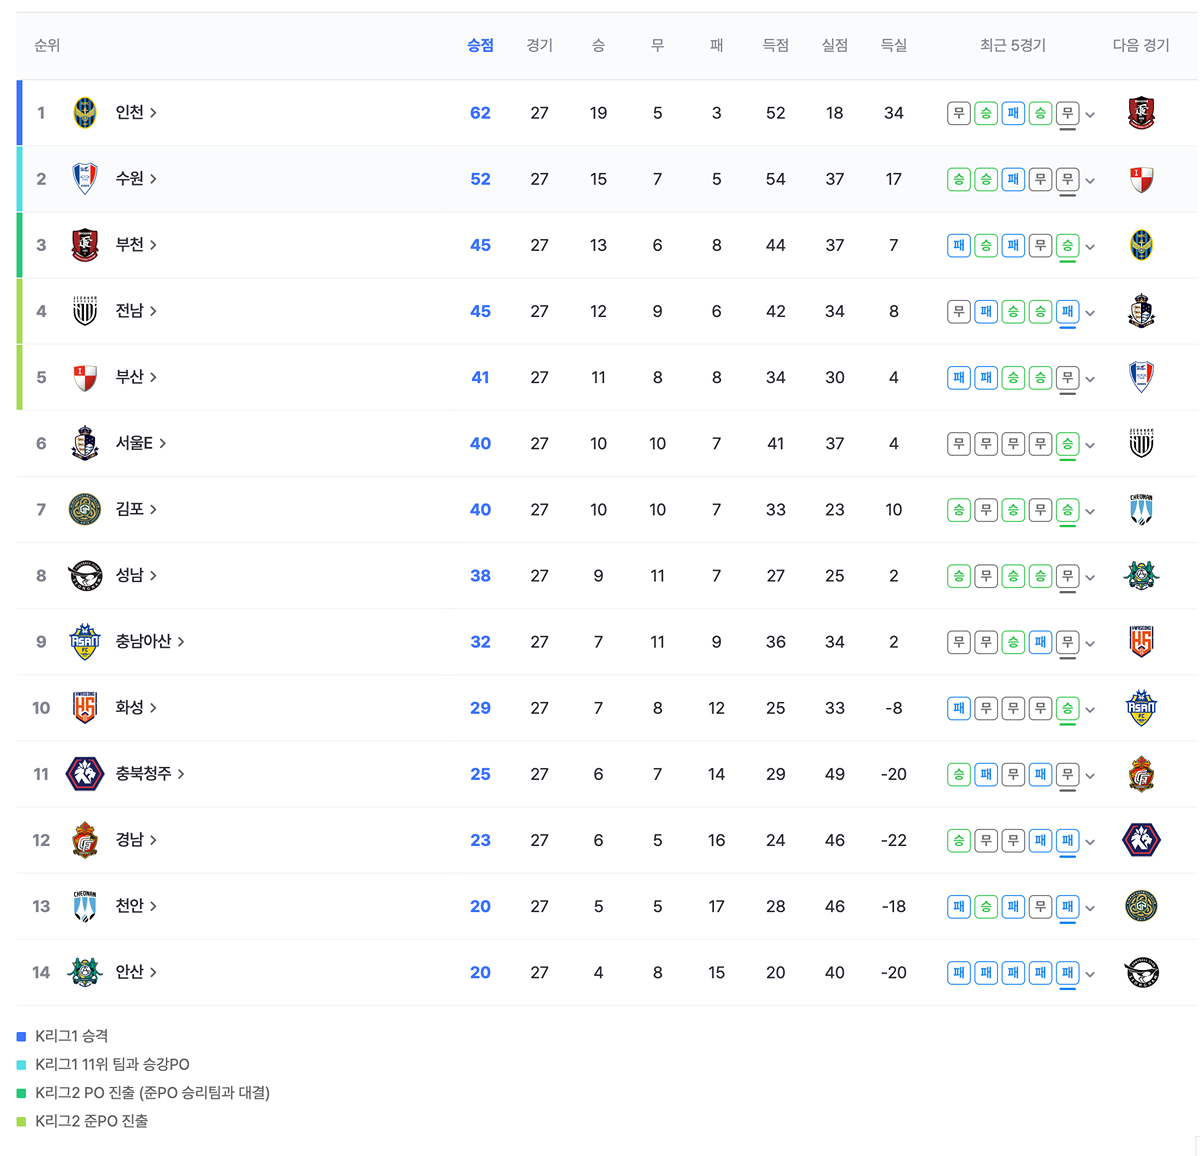
Task: Click the blue K리그1 승격 legend swatch
Action: point(22,1036)
